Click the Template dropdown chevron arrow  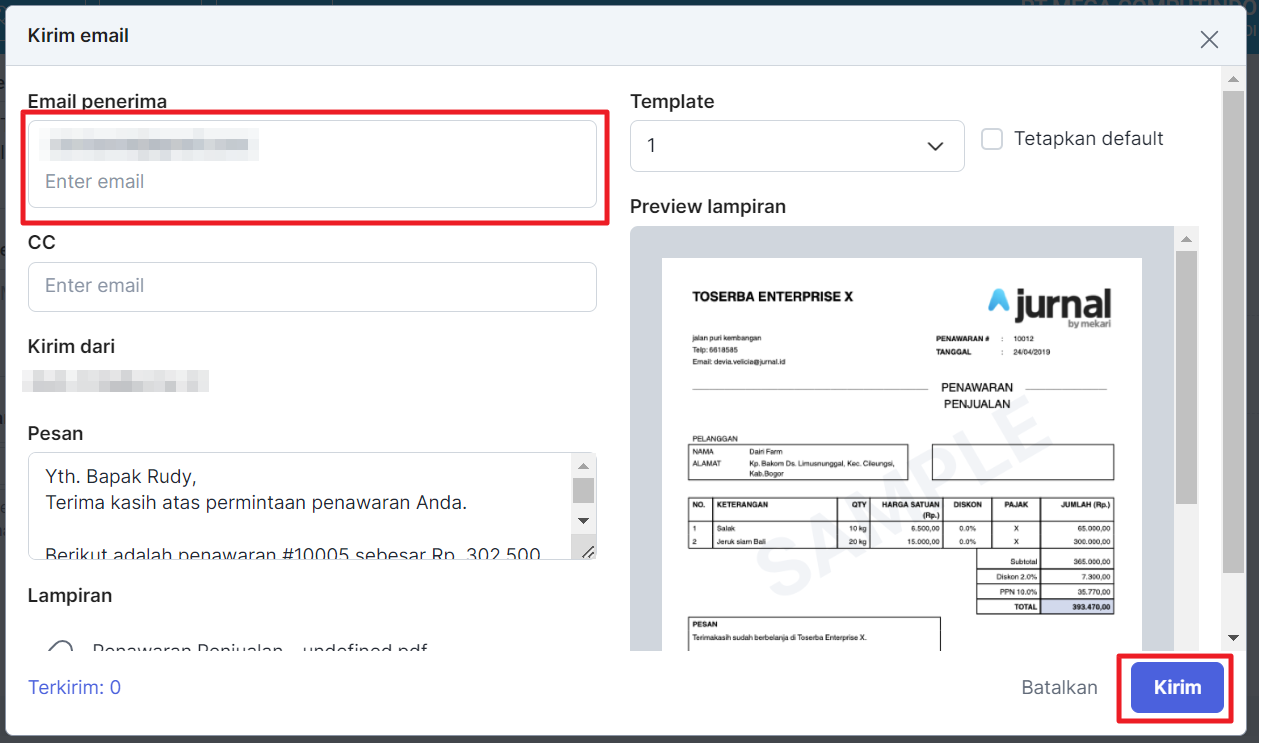tap(935, 147)
